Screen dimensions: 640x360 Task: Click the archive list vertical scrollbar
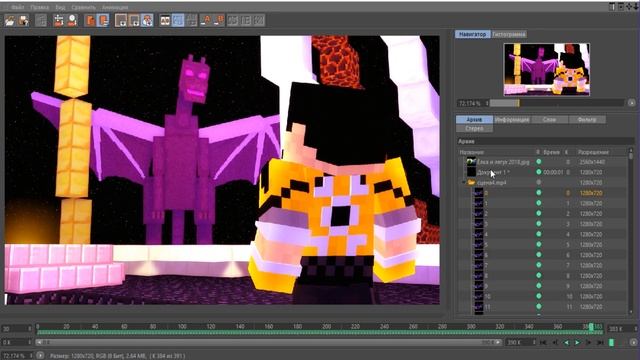pos(631,231)
